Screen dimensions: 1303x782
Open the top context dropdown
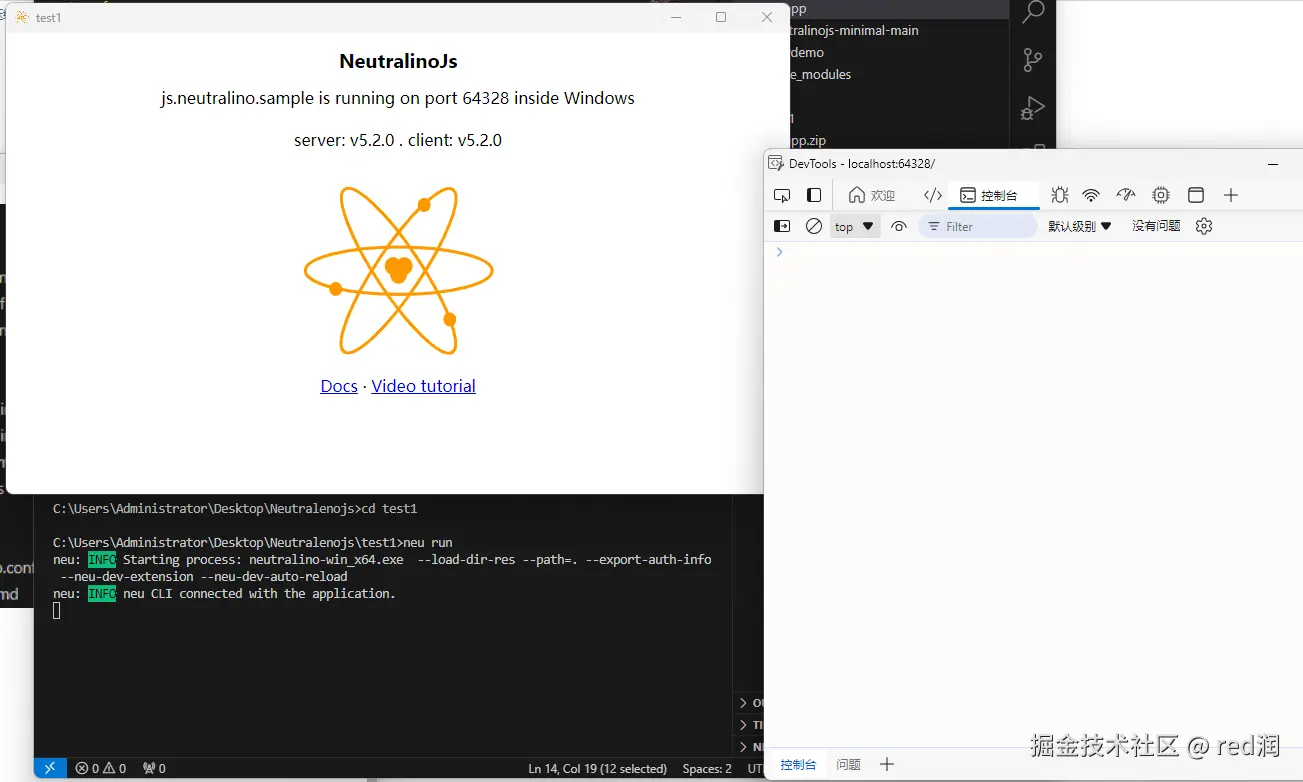(854, 226)
